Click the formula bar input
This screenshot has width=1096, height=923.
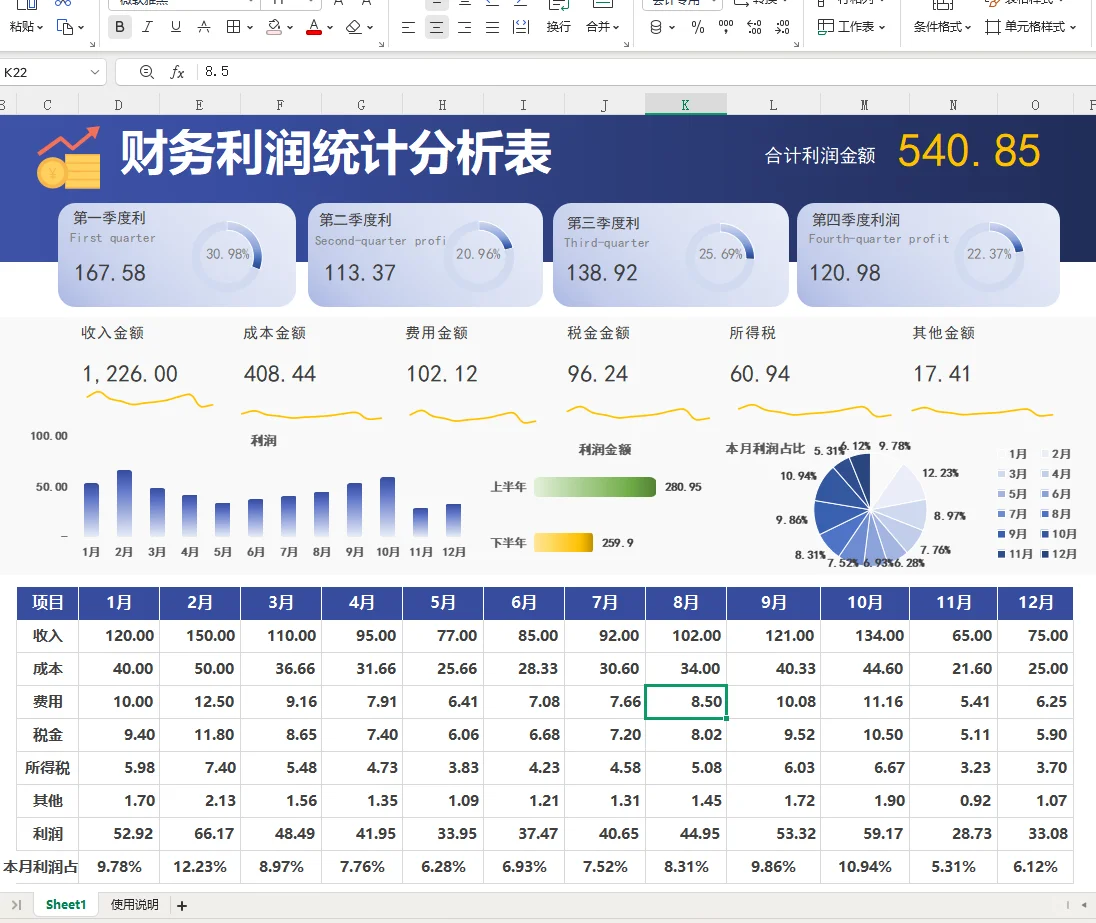coord(647,72)
